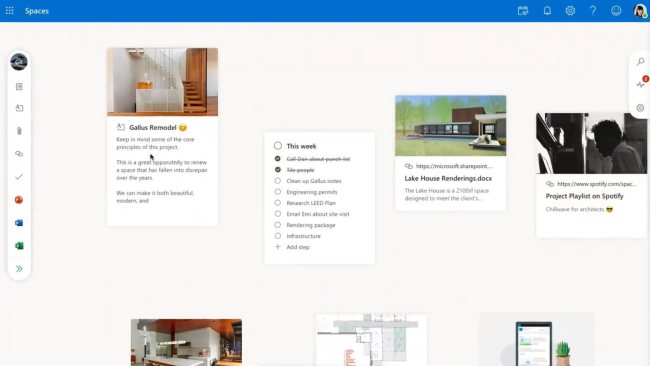
Task: Add a note from the sidebar
Action: [x=19, y=108]
